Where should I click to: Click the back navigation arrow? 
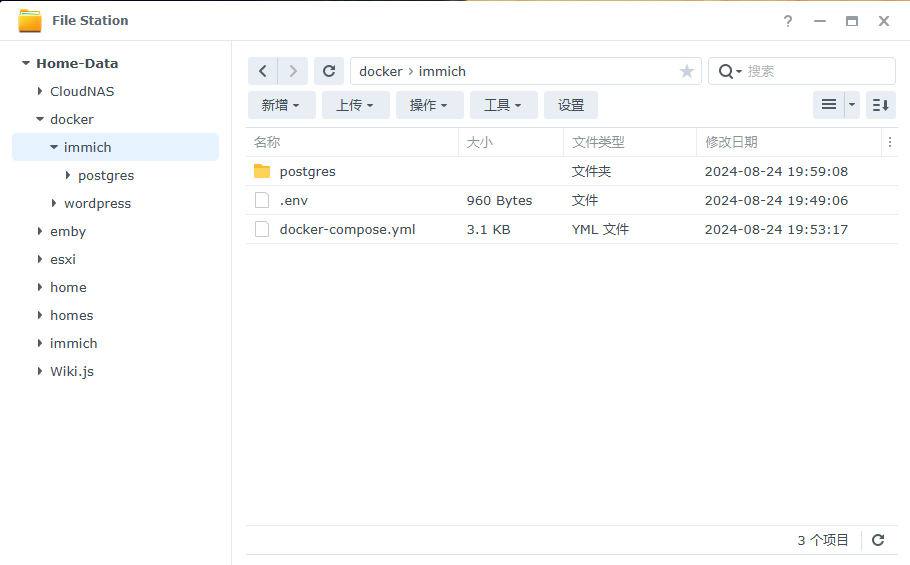pyautogui.click(x=262, y=71)
